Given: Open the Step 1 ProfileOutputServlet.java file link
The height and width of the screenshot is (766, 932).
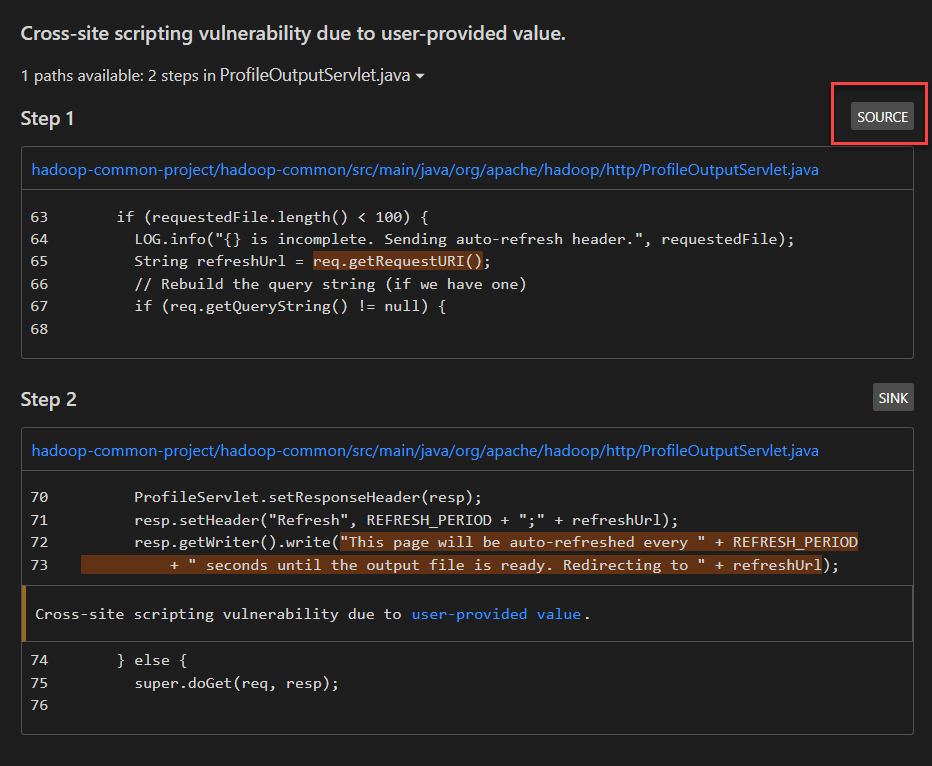Looking at the screenshot, I should (x=424, y=169).
